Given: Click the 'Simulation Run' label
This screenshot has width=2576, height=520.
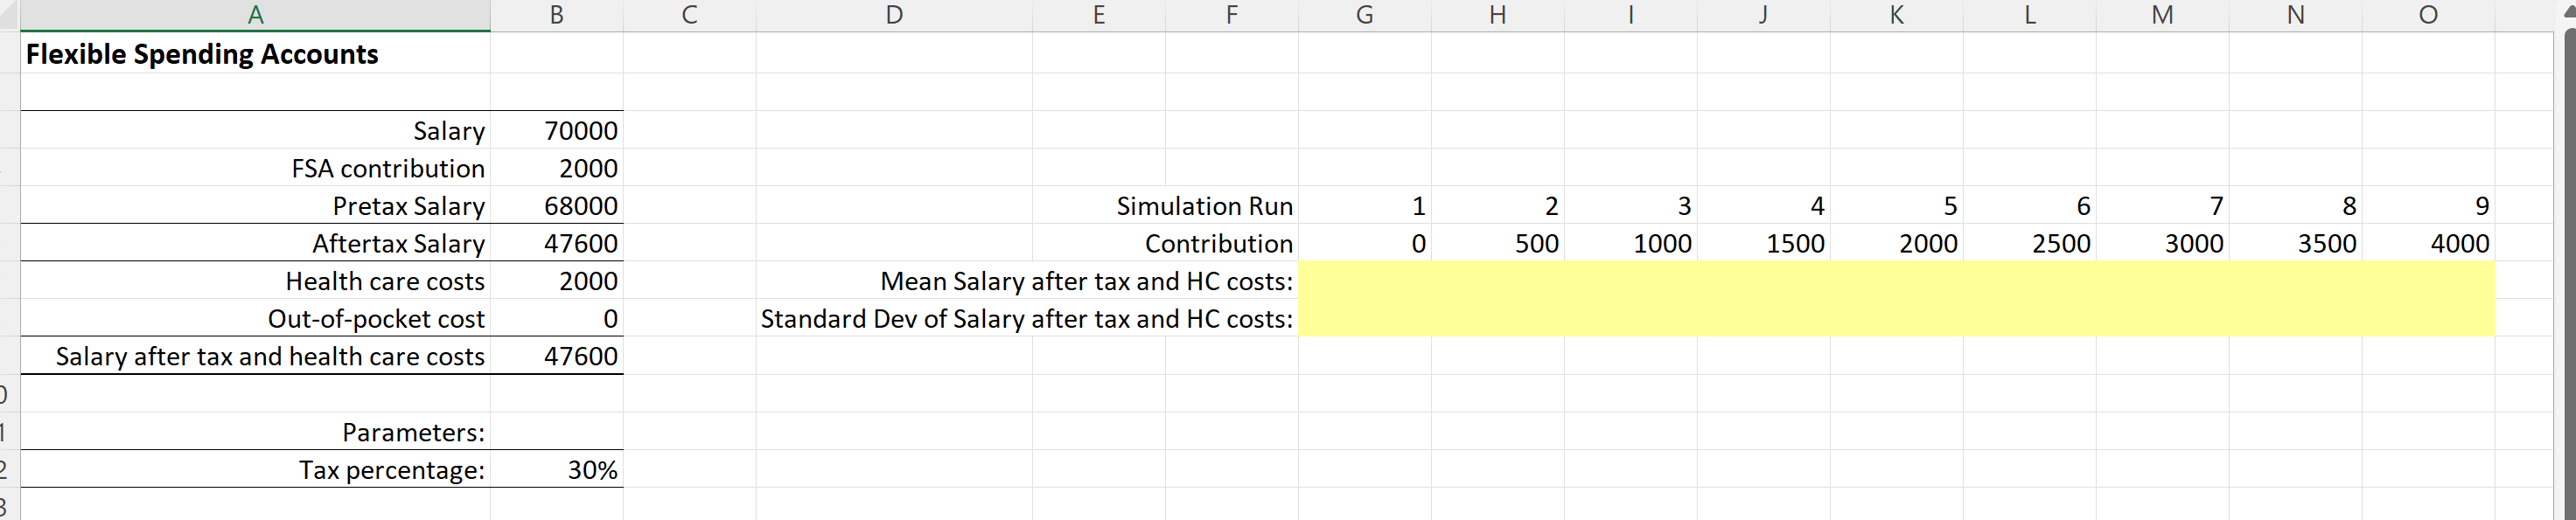Looking at the screenshot, I should click(1204, 206).
